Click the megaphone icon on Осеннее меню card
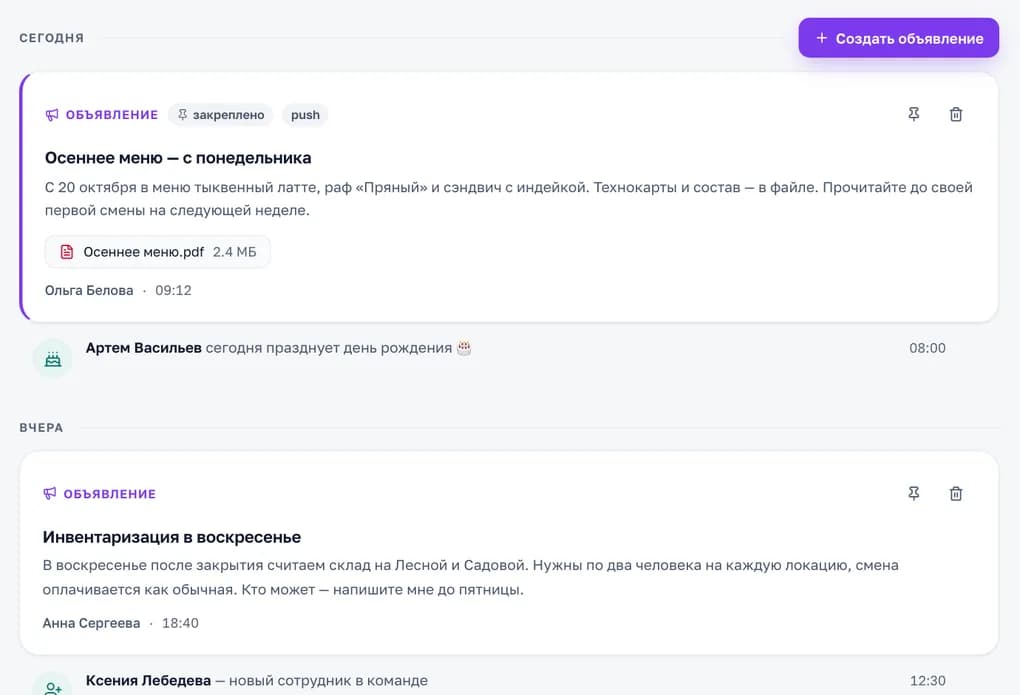This screenshot has width=1020, height=695. (x=52, y=115)
